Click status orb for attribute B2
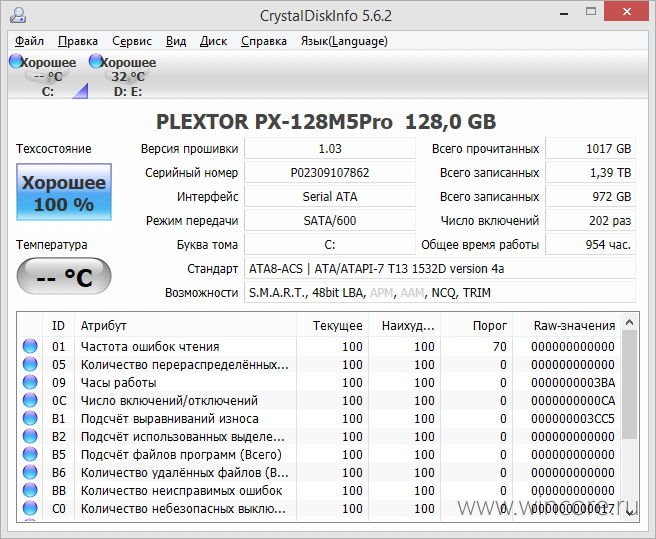 30,436
